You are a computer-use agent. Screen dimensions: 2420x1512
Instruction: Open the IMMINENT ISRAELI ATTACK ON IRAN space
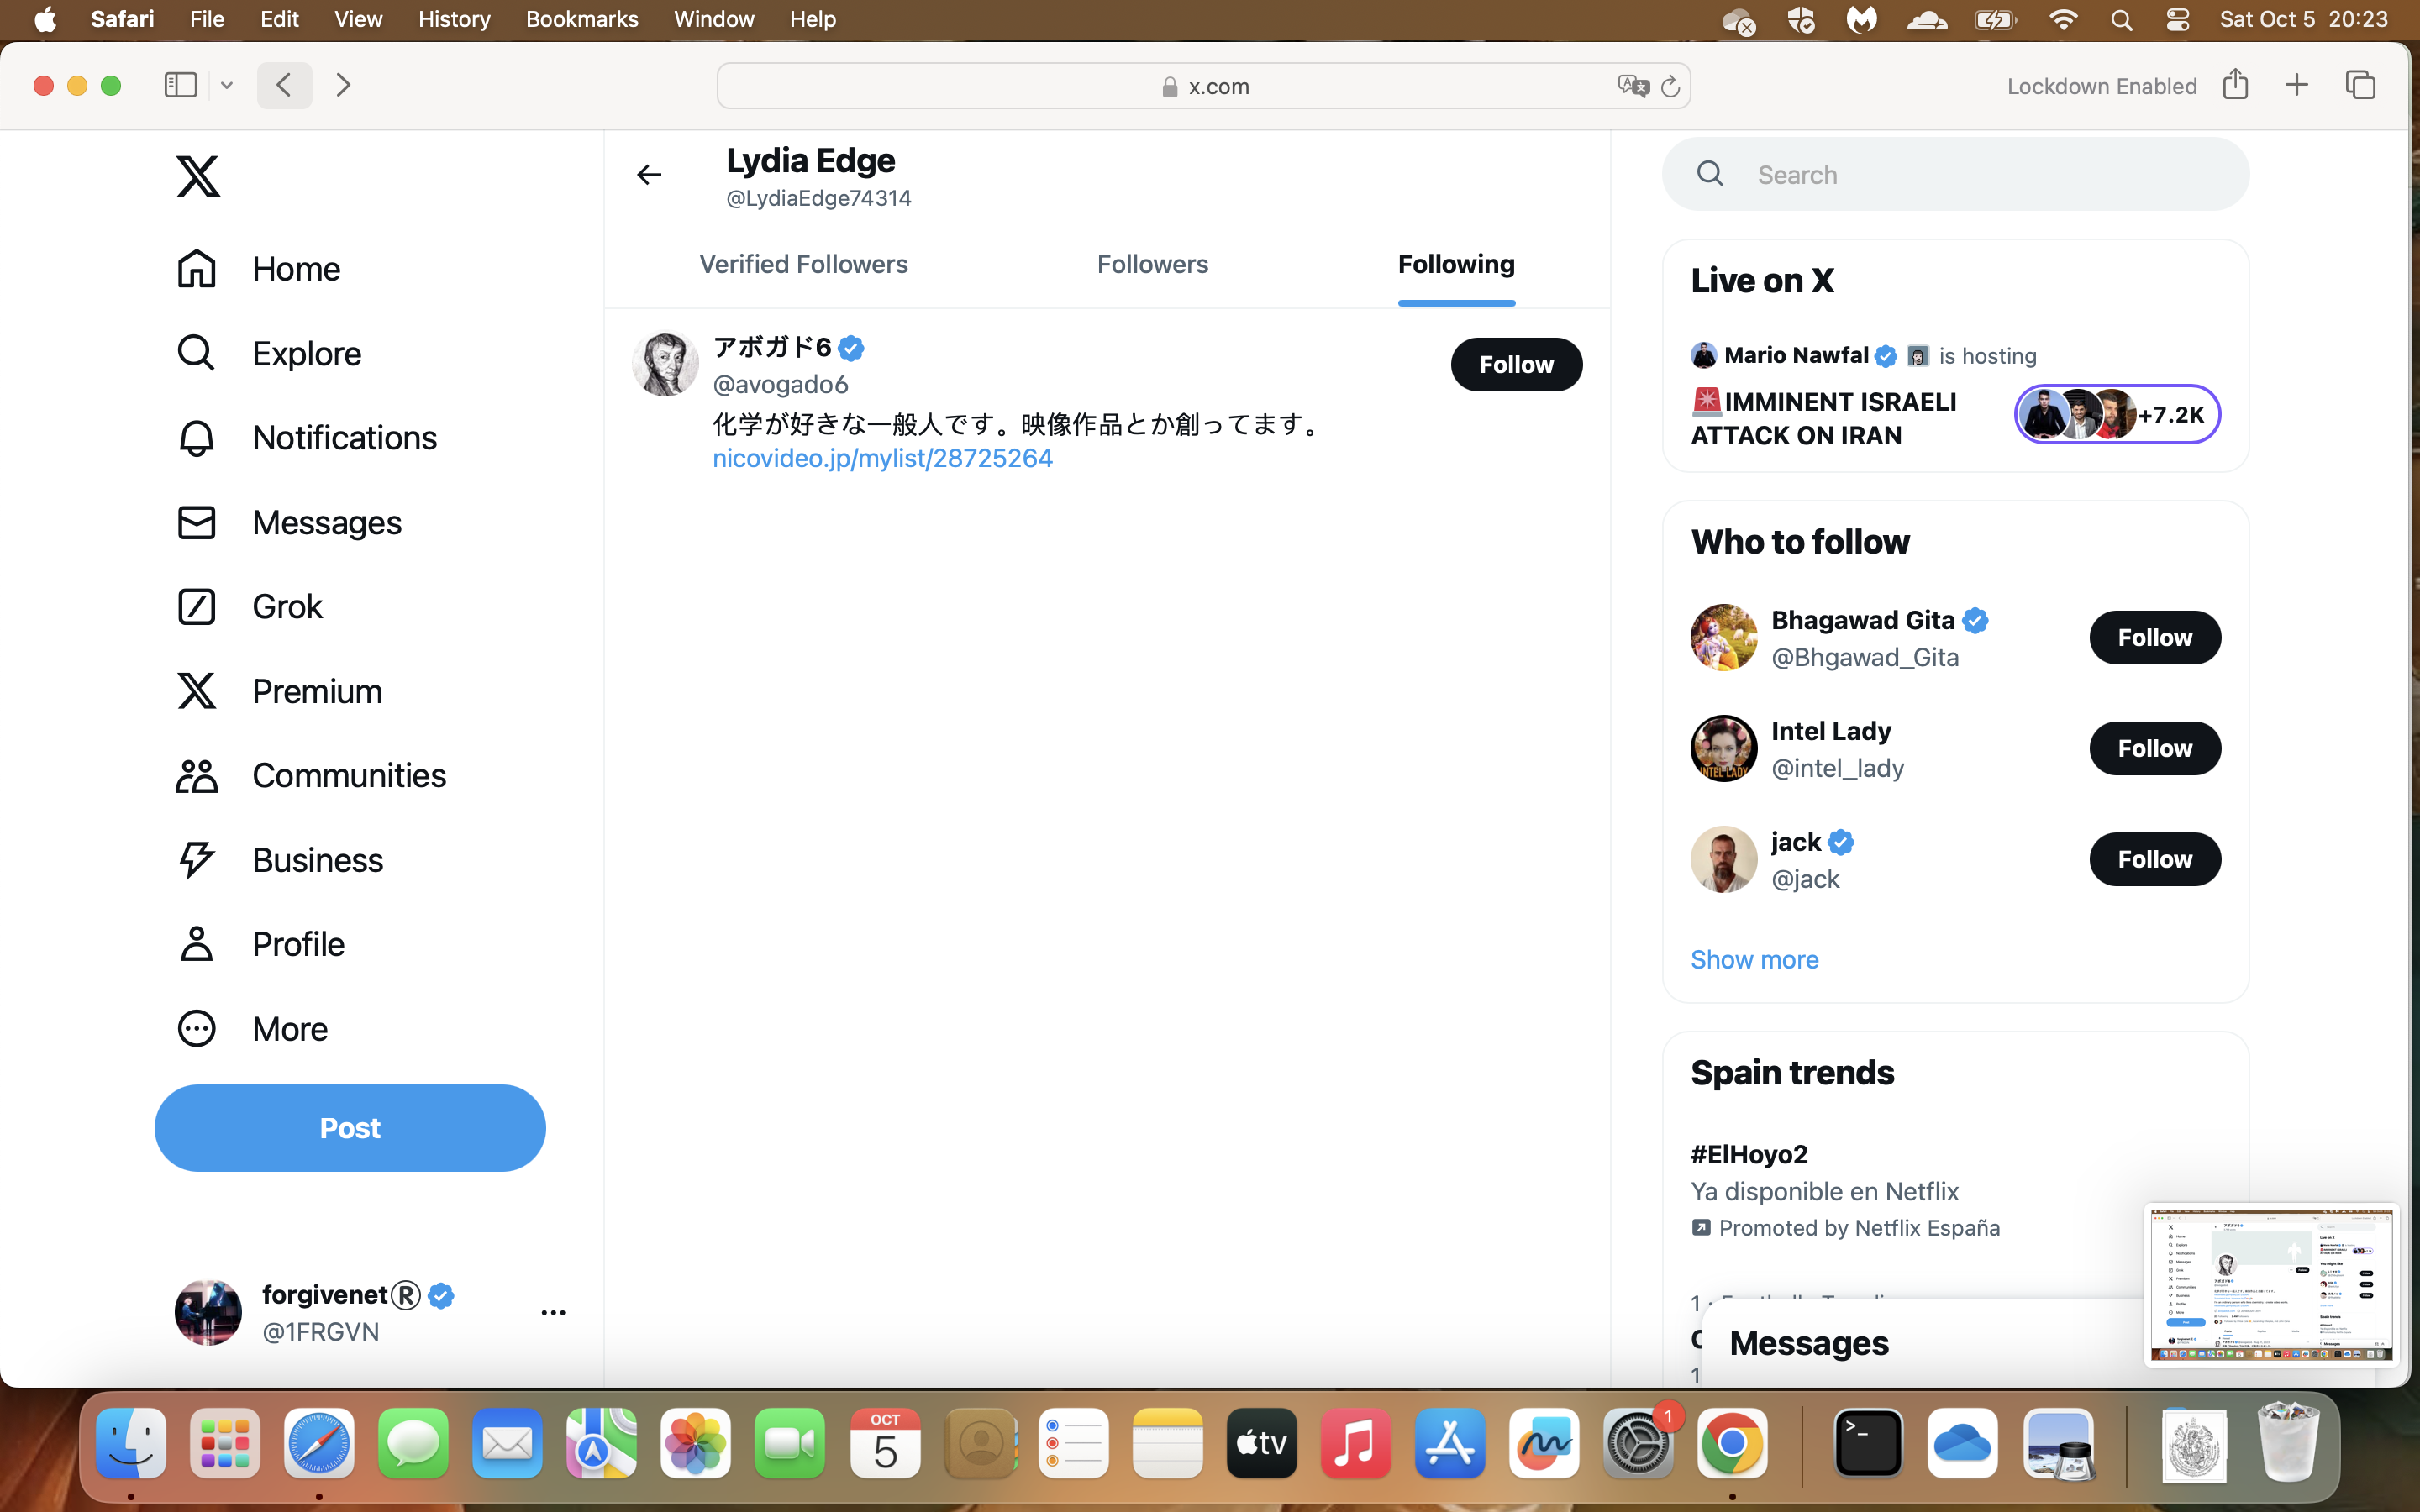1823,418
